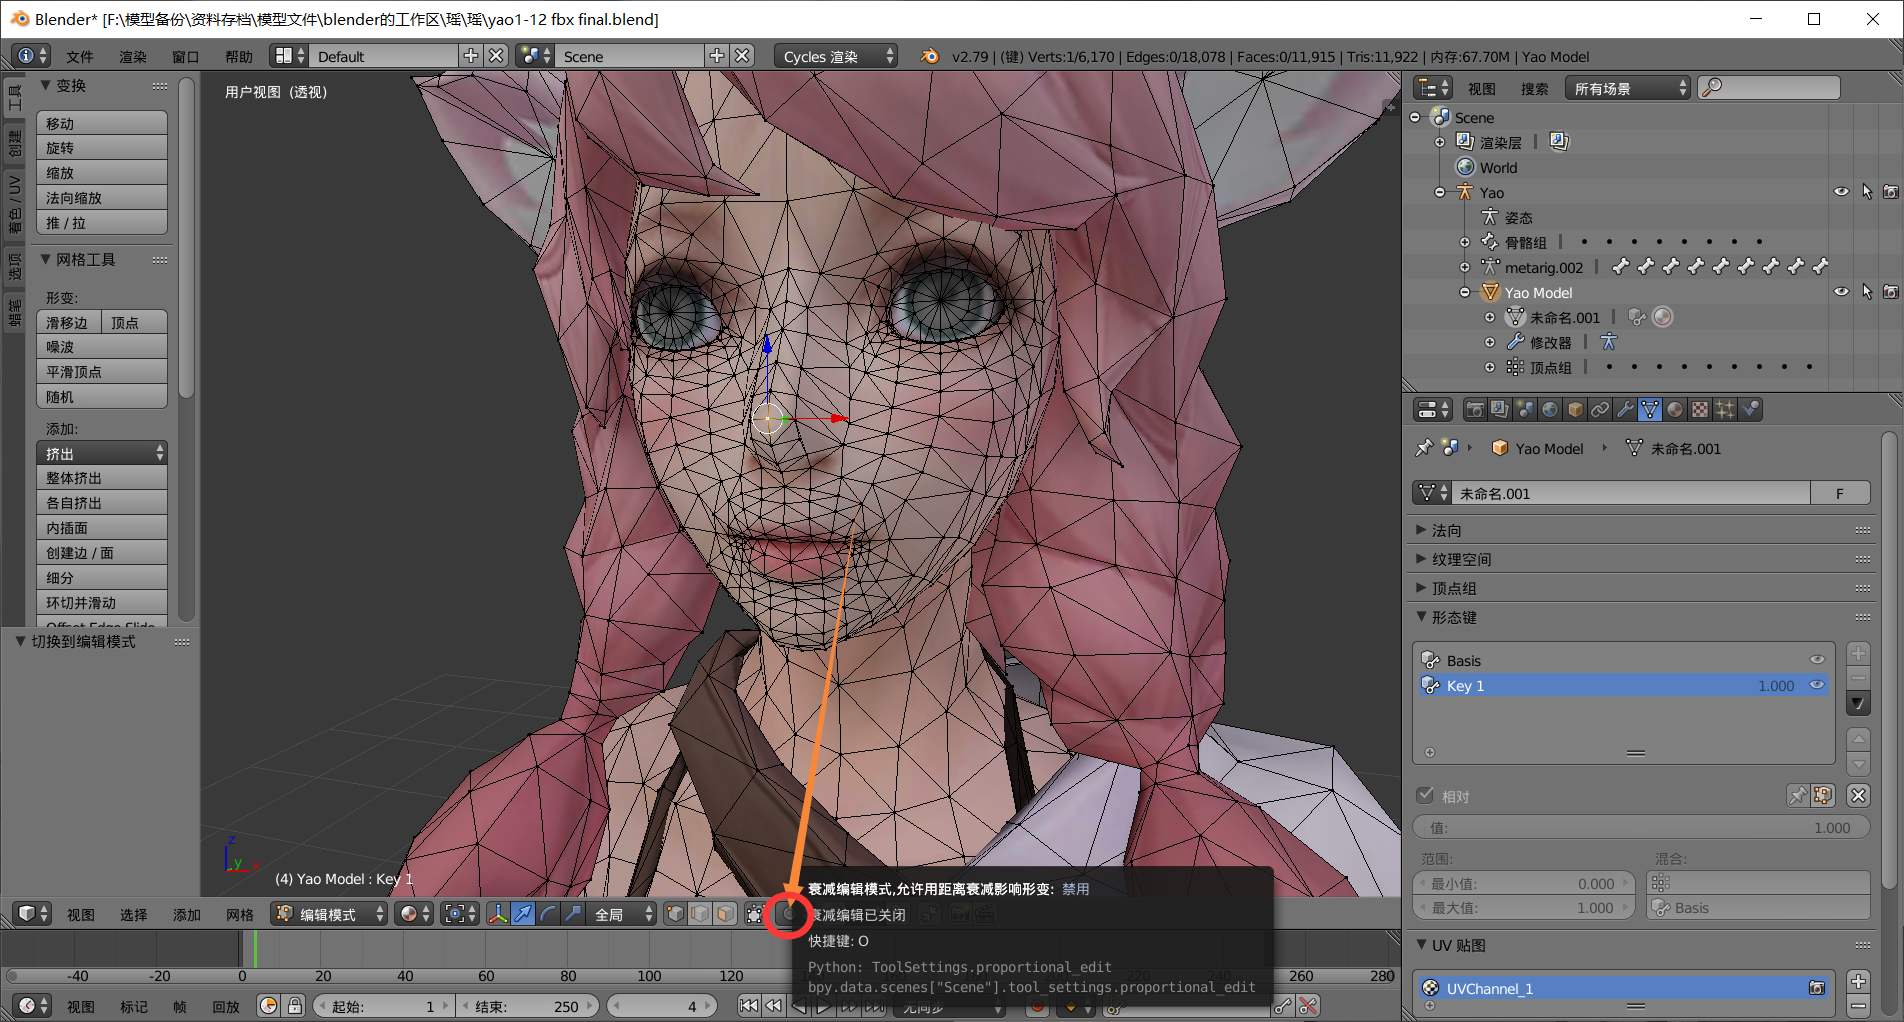1904x1022 pixels.
Task: Toggle the 3D manipulator widget icon
Action: click(x=498, y=914)
